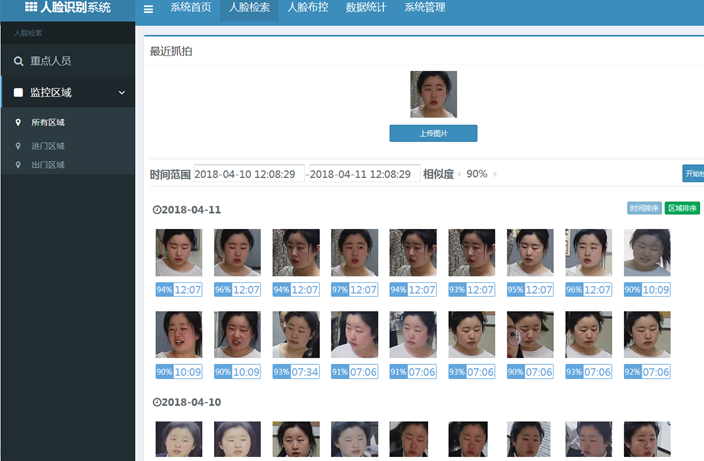Click the start time input field

[x=248, y=174]
